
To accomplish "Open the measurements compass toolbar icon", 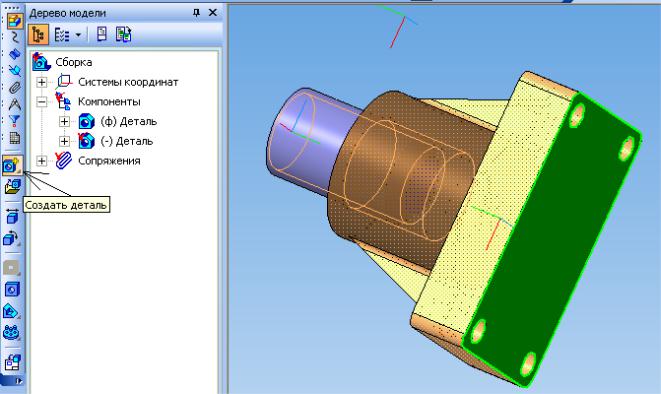I will point(14,104).
